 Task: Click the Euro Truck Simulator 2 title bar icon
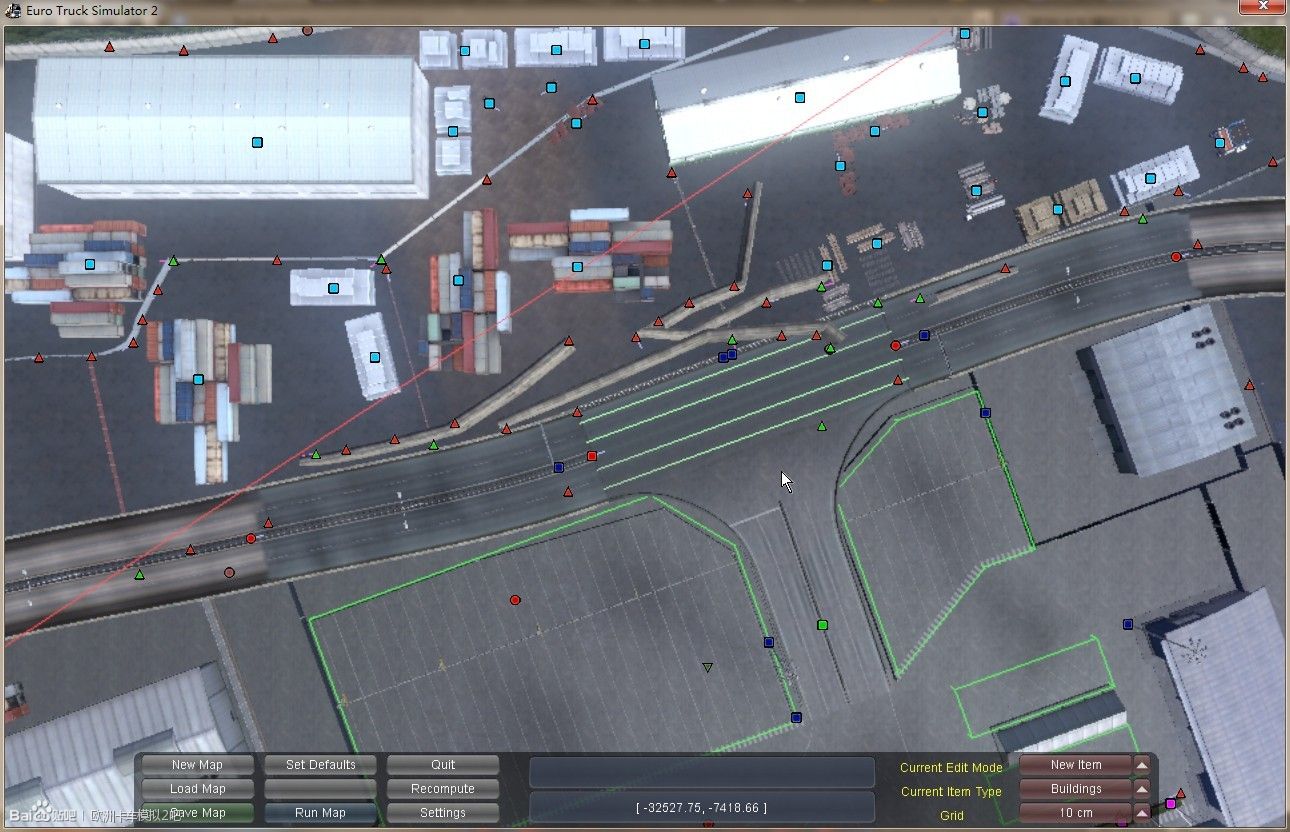(14, 10)
